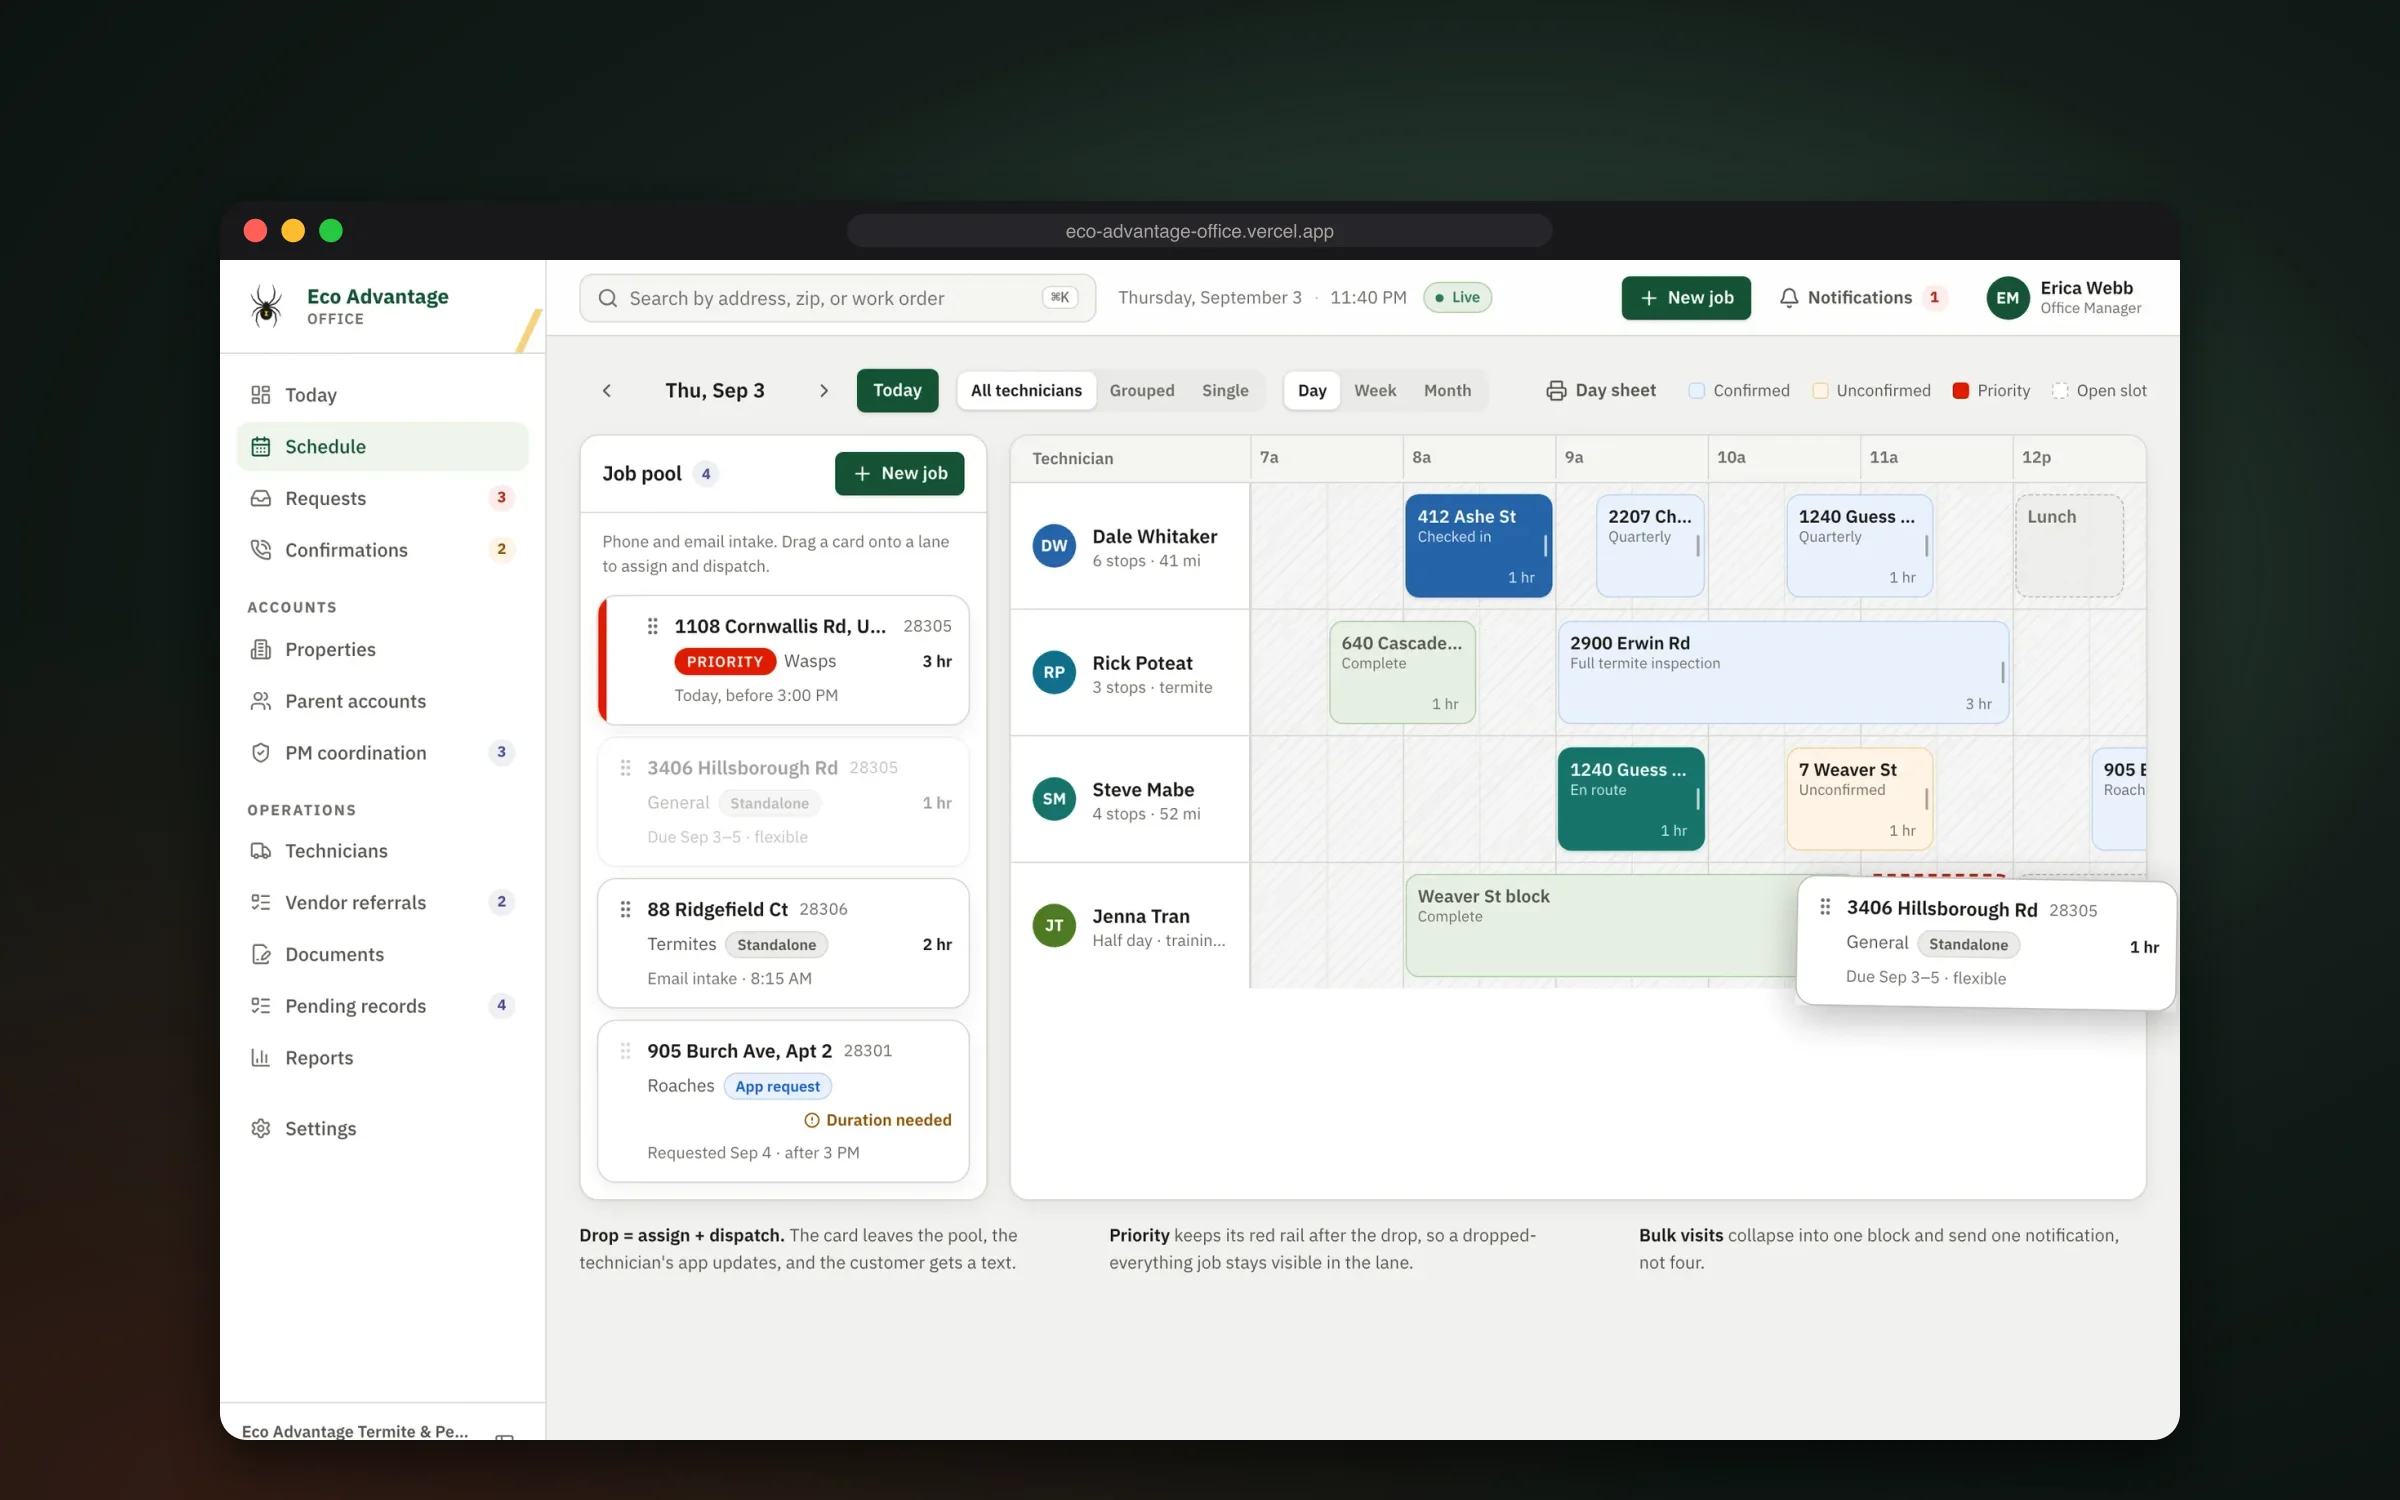Click the Eco Advantage spider logo
Screen dimensions: 2400x1500
(x=266, y=306)
